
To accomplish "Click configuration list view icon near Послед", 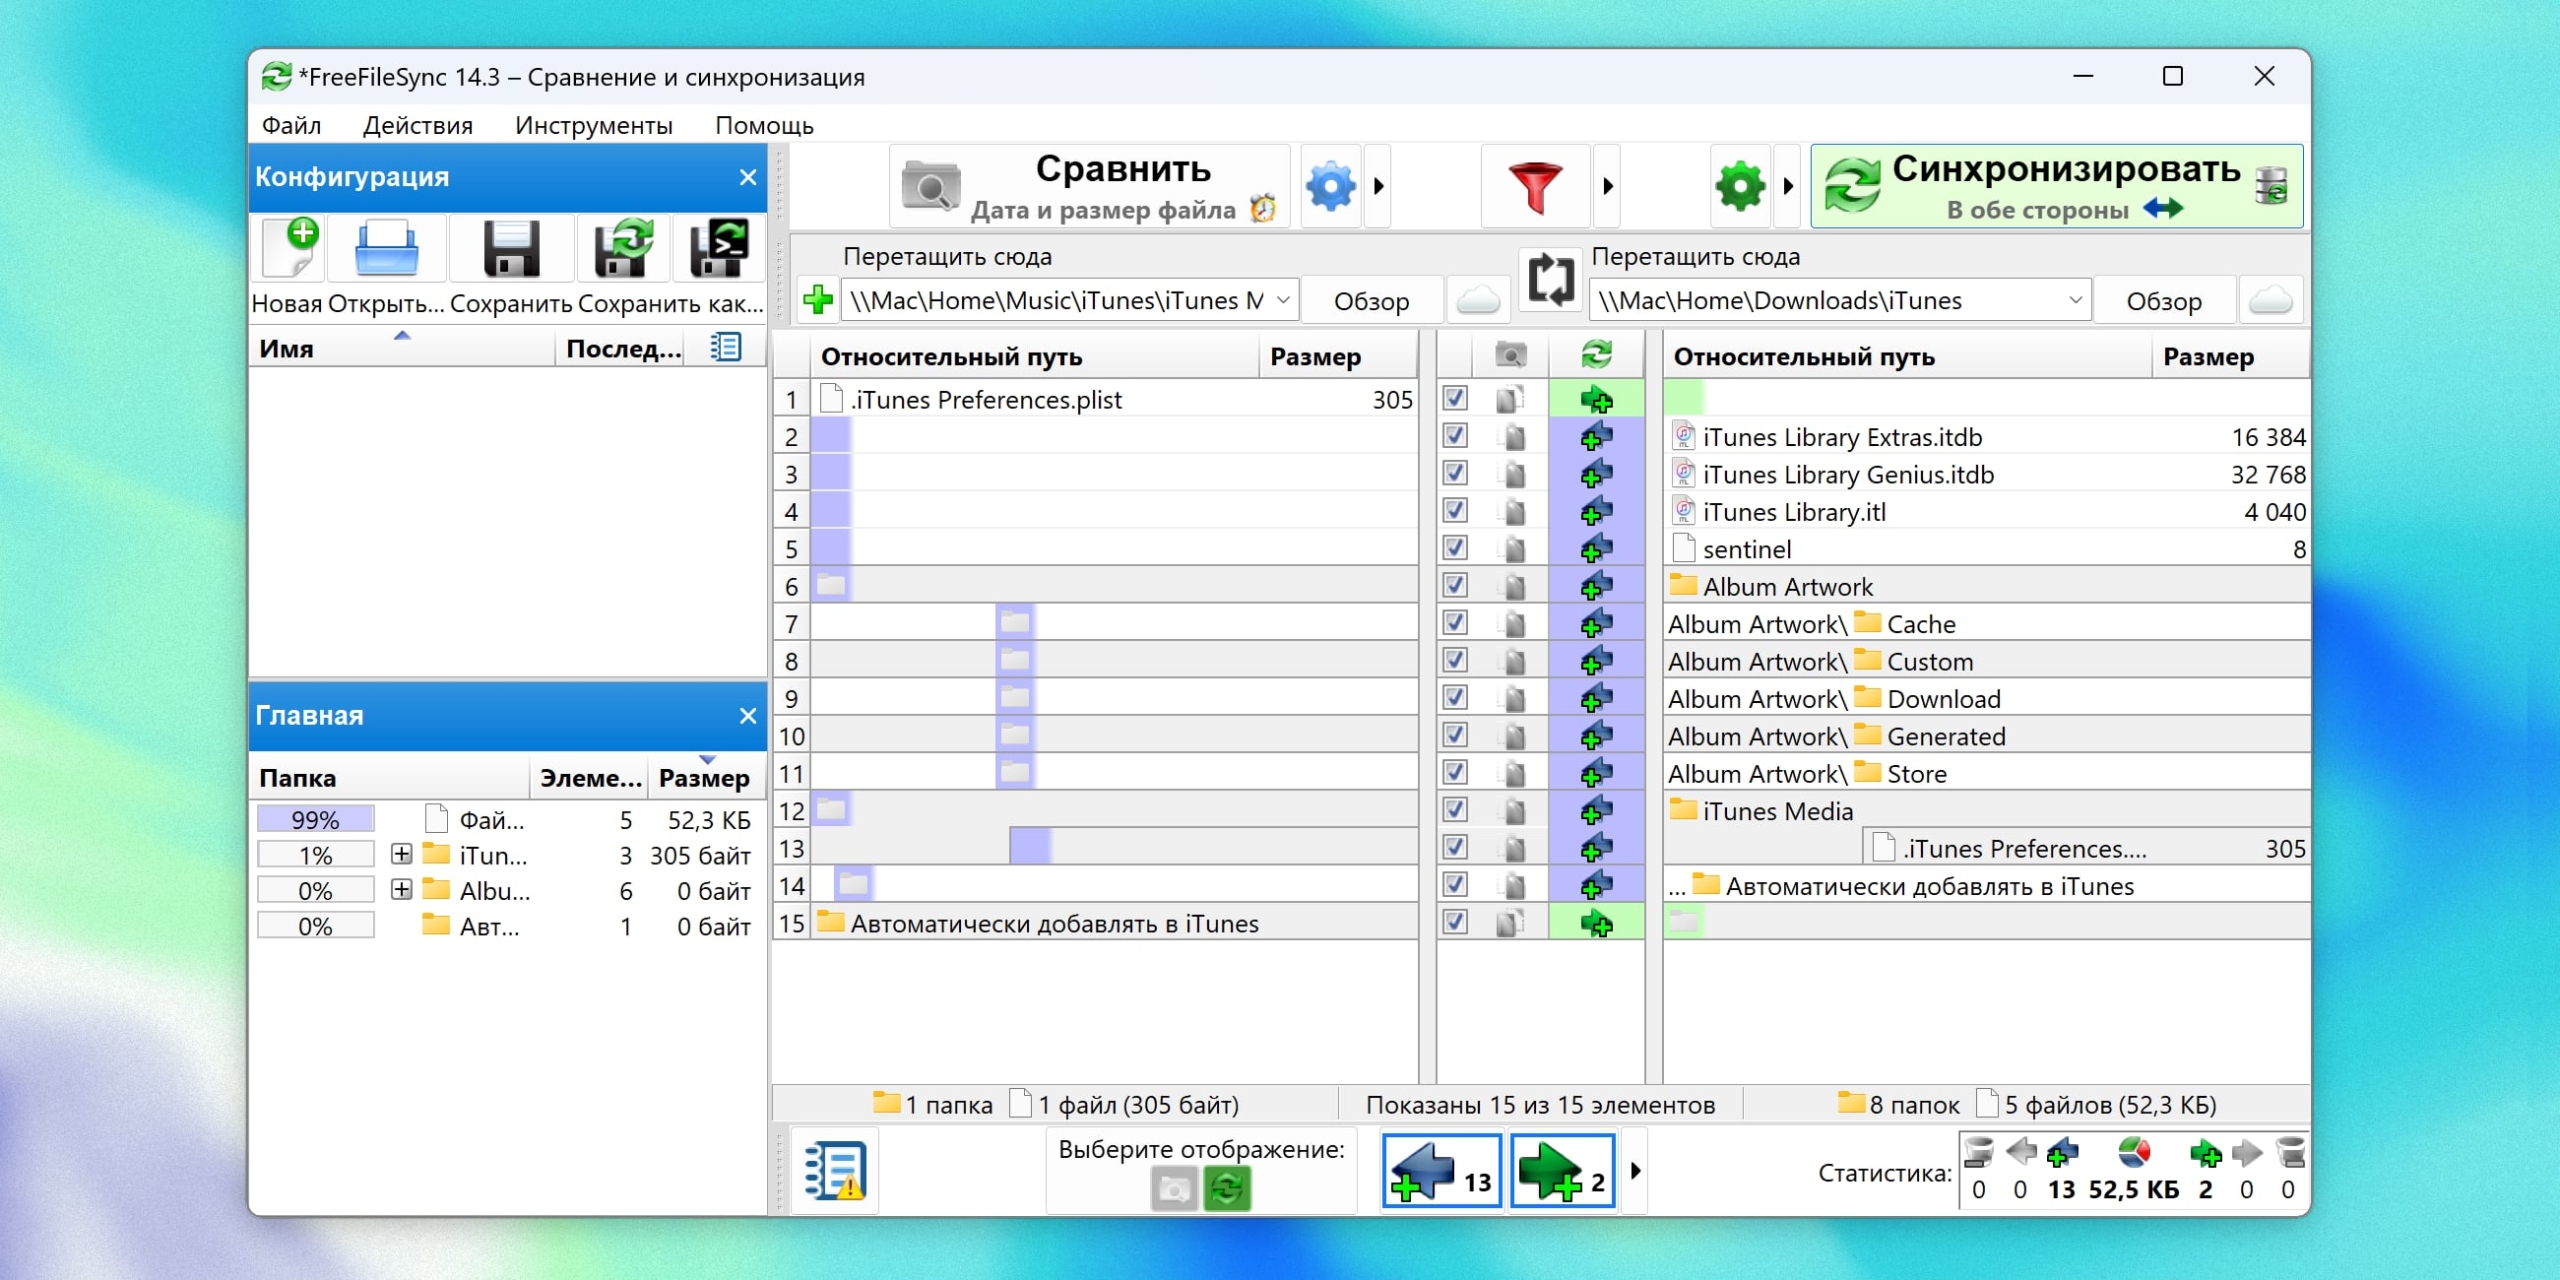I will point(725,348).
